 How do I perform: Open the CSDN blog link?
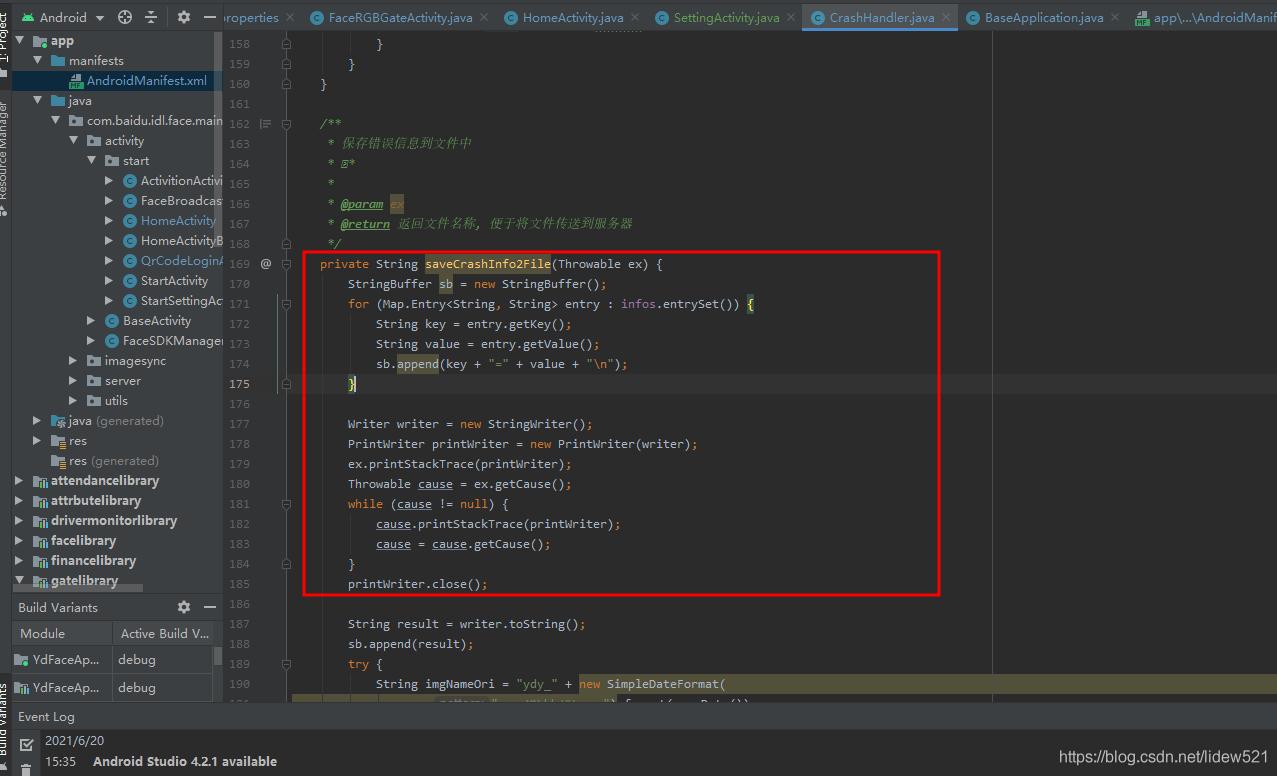1162,757
